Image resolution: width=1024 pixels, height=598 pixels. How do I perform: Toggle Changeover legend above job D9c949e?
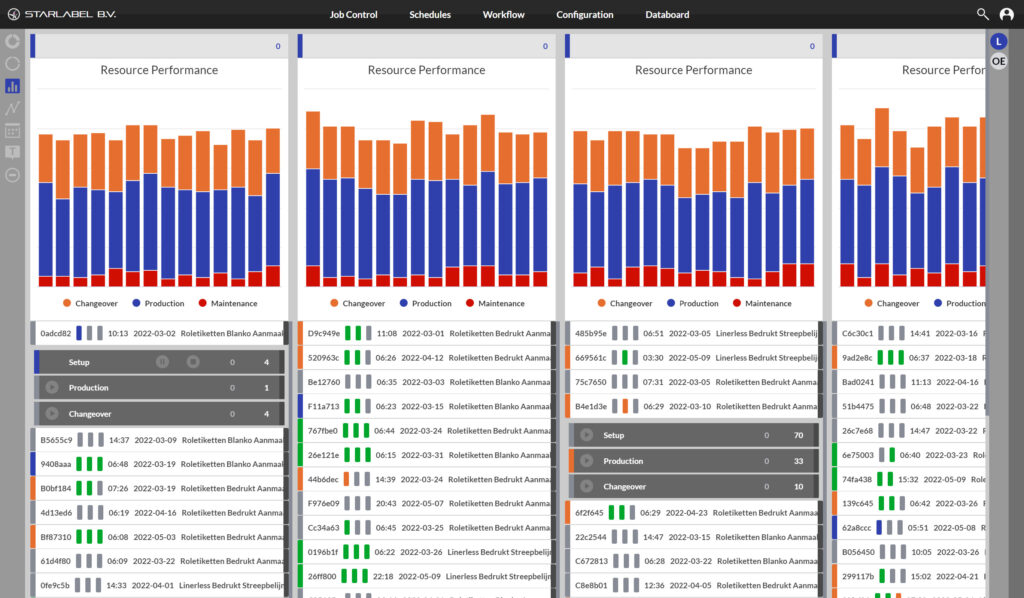(x=358, y=304)
